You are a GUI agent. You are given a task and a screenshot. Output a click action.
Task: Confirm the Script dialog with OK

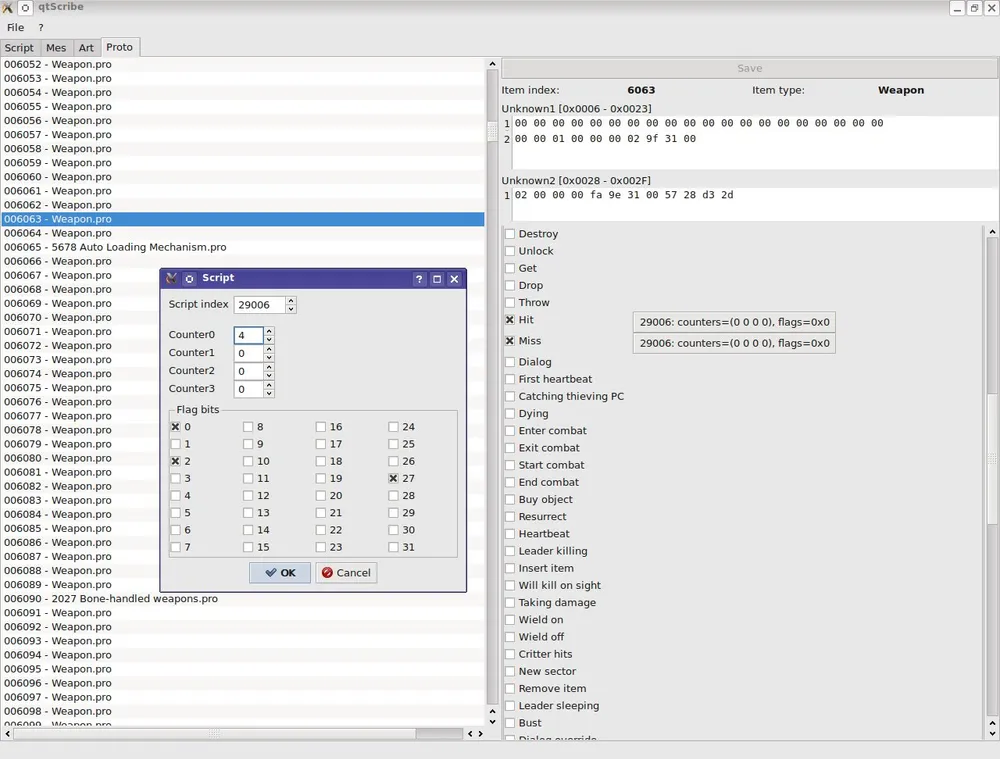[x=280, y=573]
